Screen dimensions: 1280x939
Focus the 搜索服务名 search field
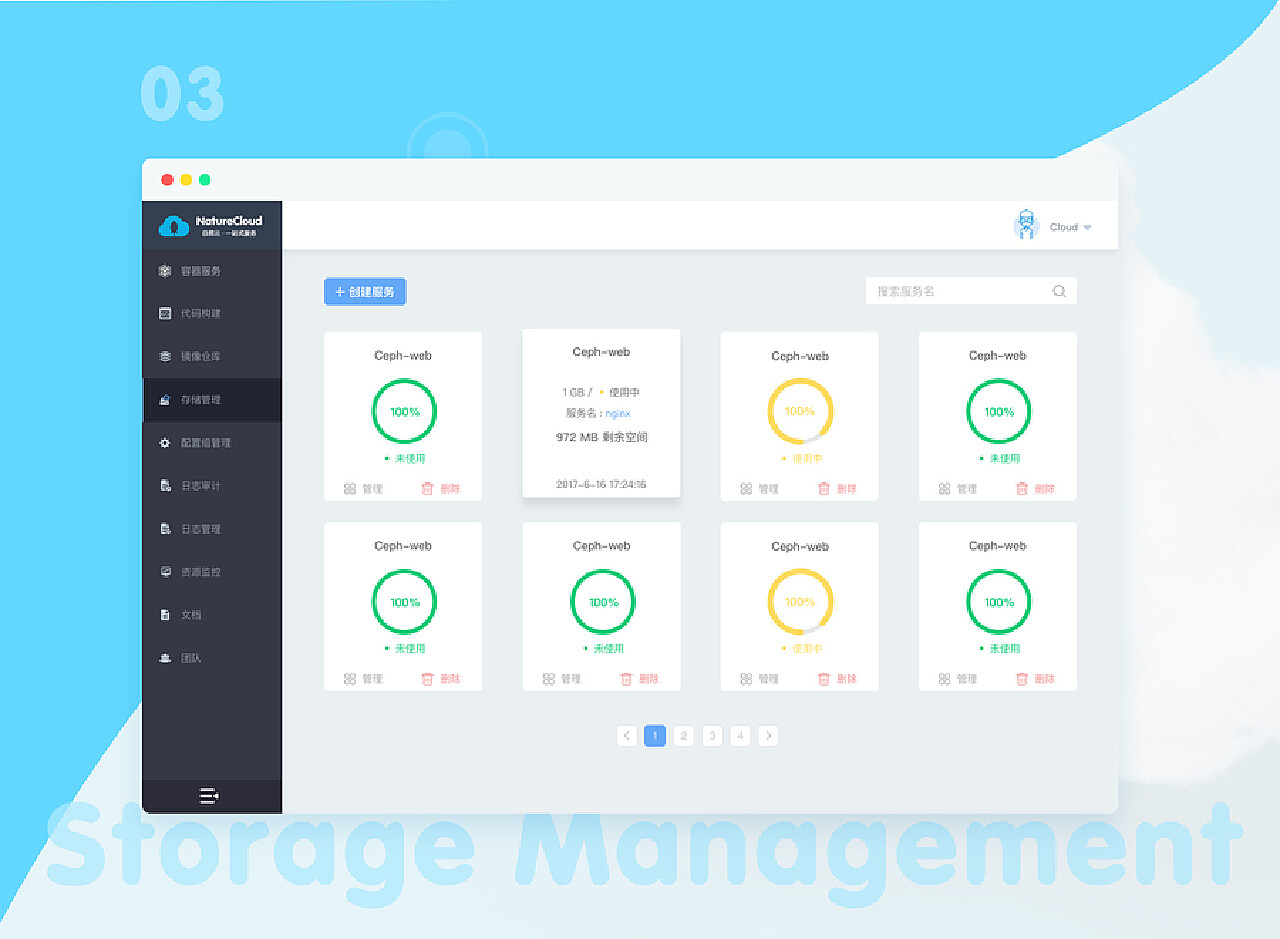coord(971,291)
